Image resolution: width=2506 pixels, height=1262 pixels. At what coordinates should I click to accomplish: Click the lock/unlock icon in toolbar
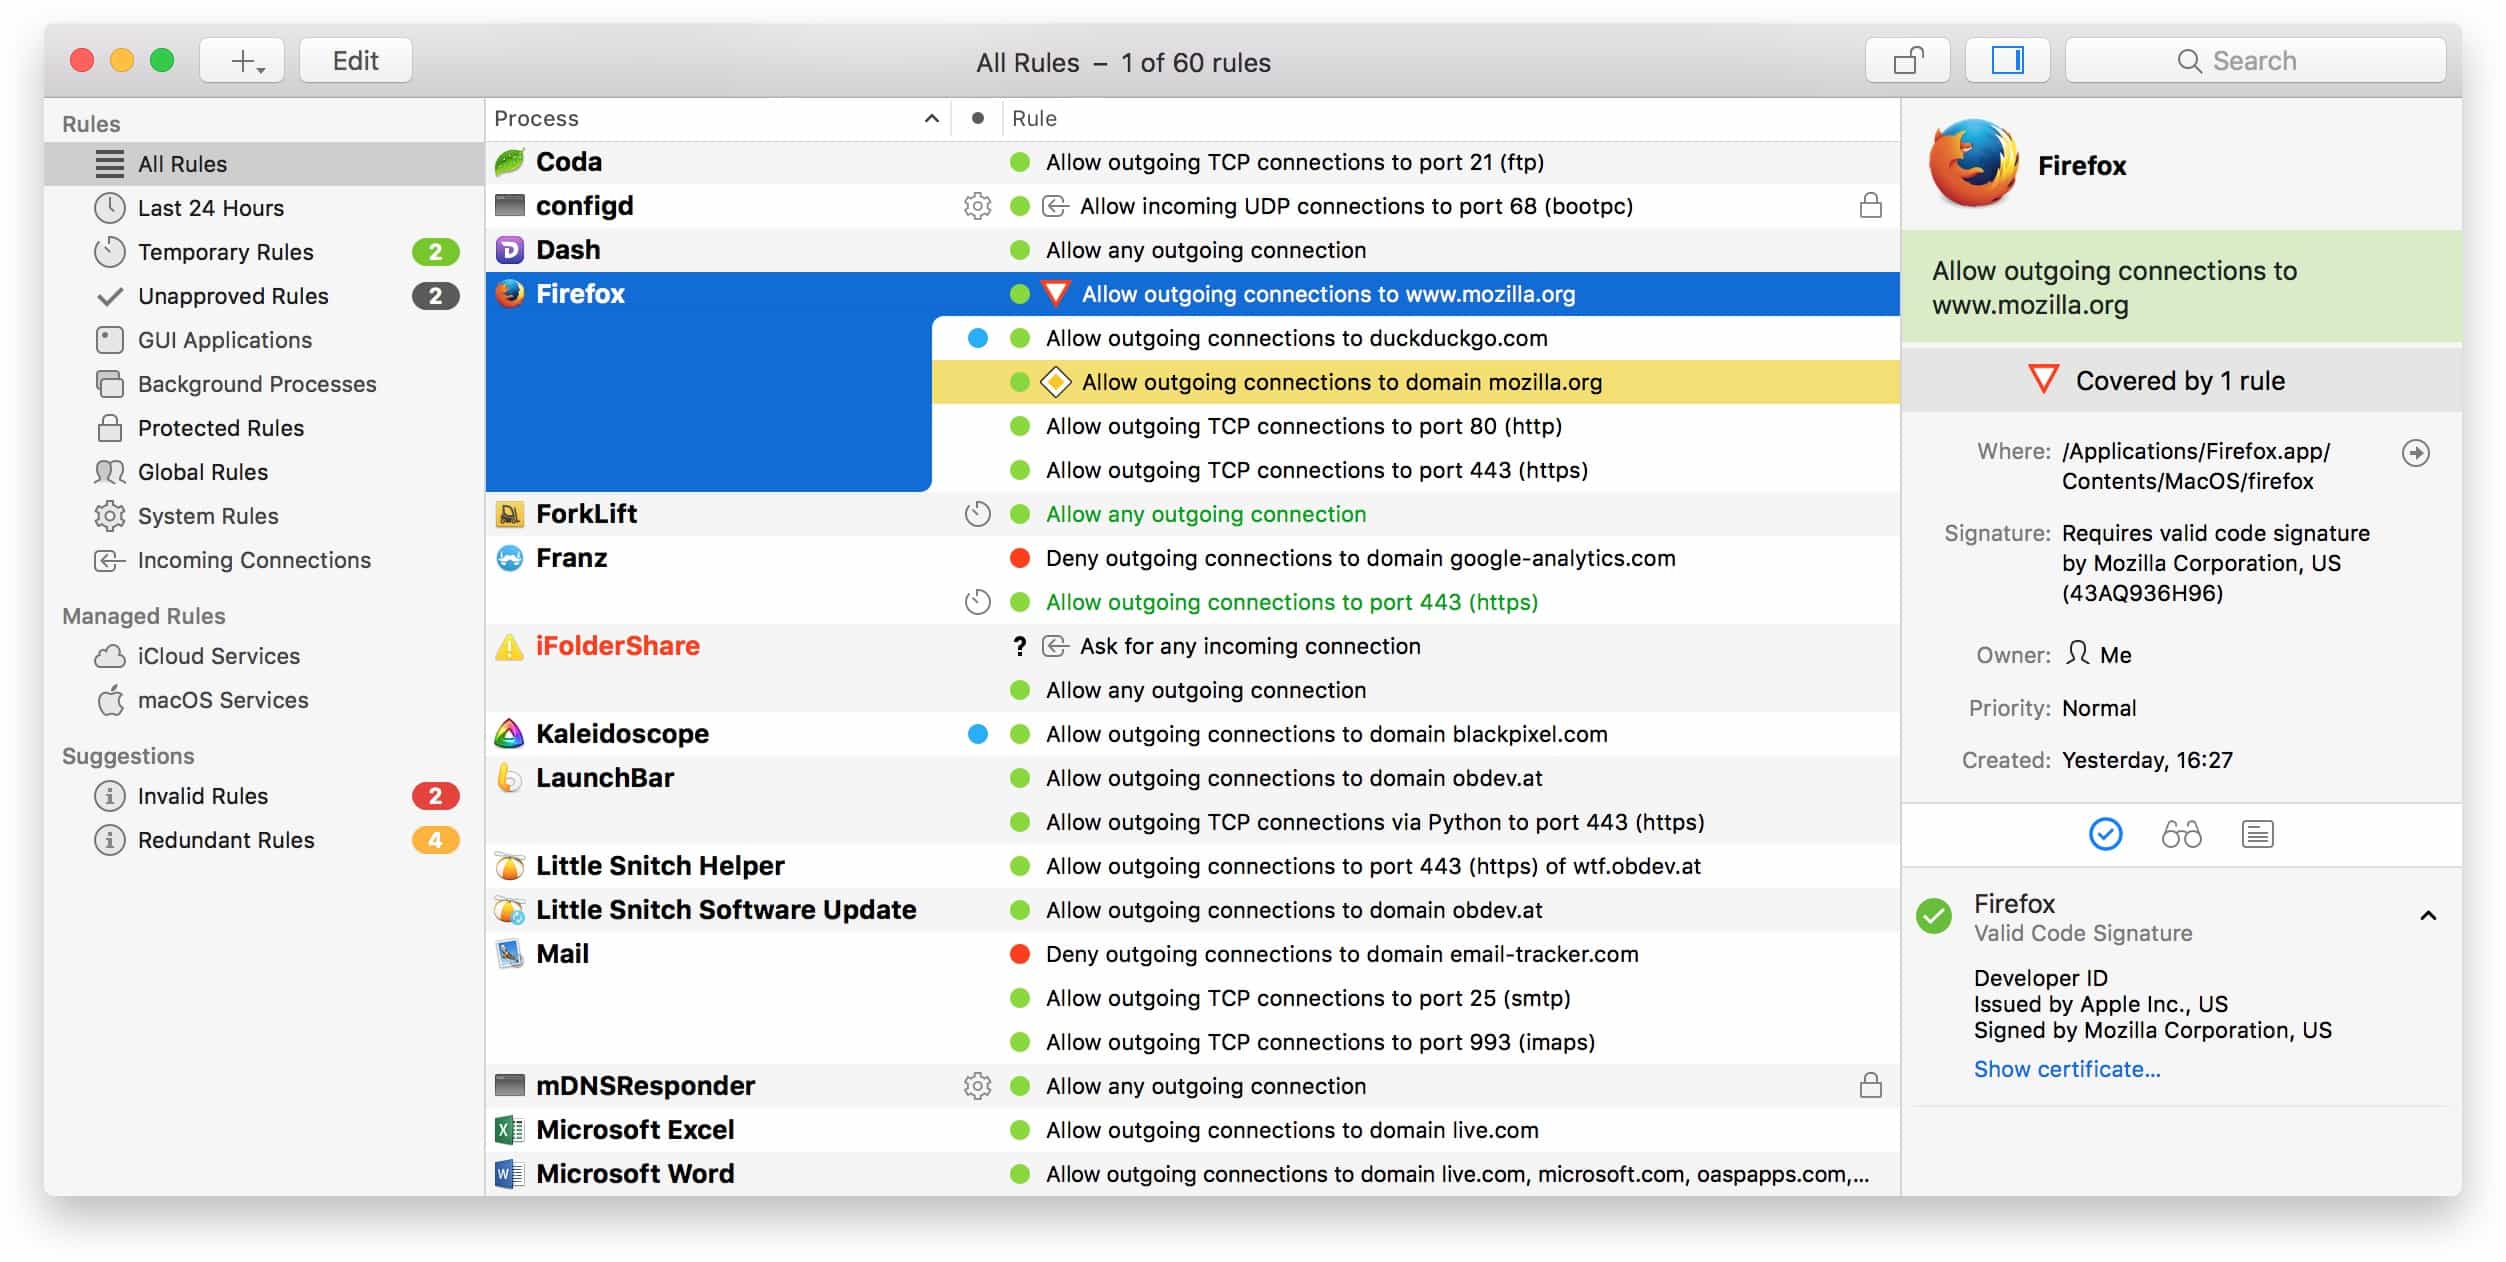click(1907, 61)
